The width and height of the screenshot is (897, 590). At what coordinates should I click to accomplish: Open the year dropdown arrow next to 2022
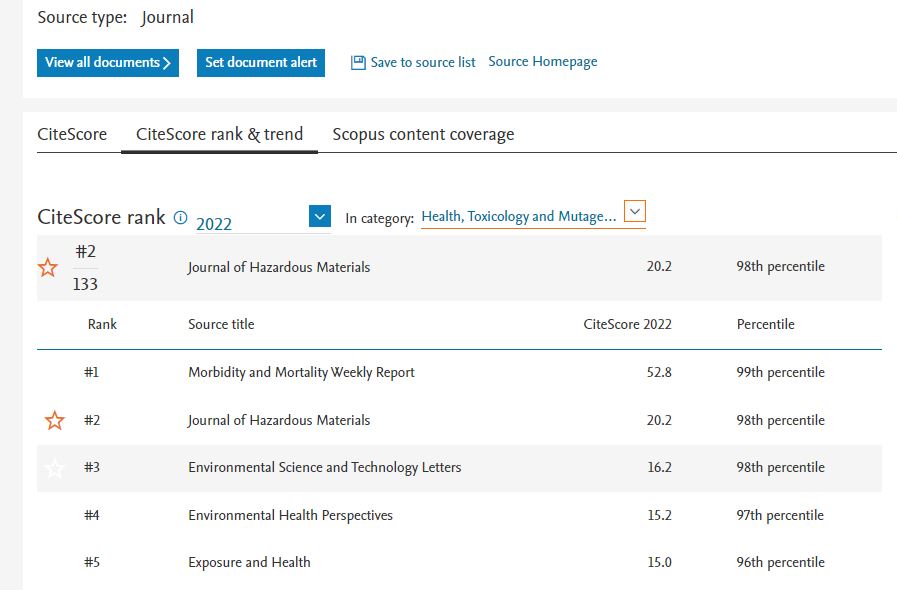coord(320,216)
